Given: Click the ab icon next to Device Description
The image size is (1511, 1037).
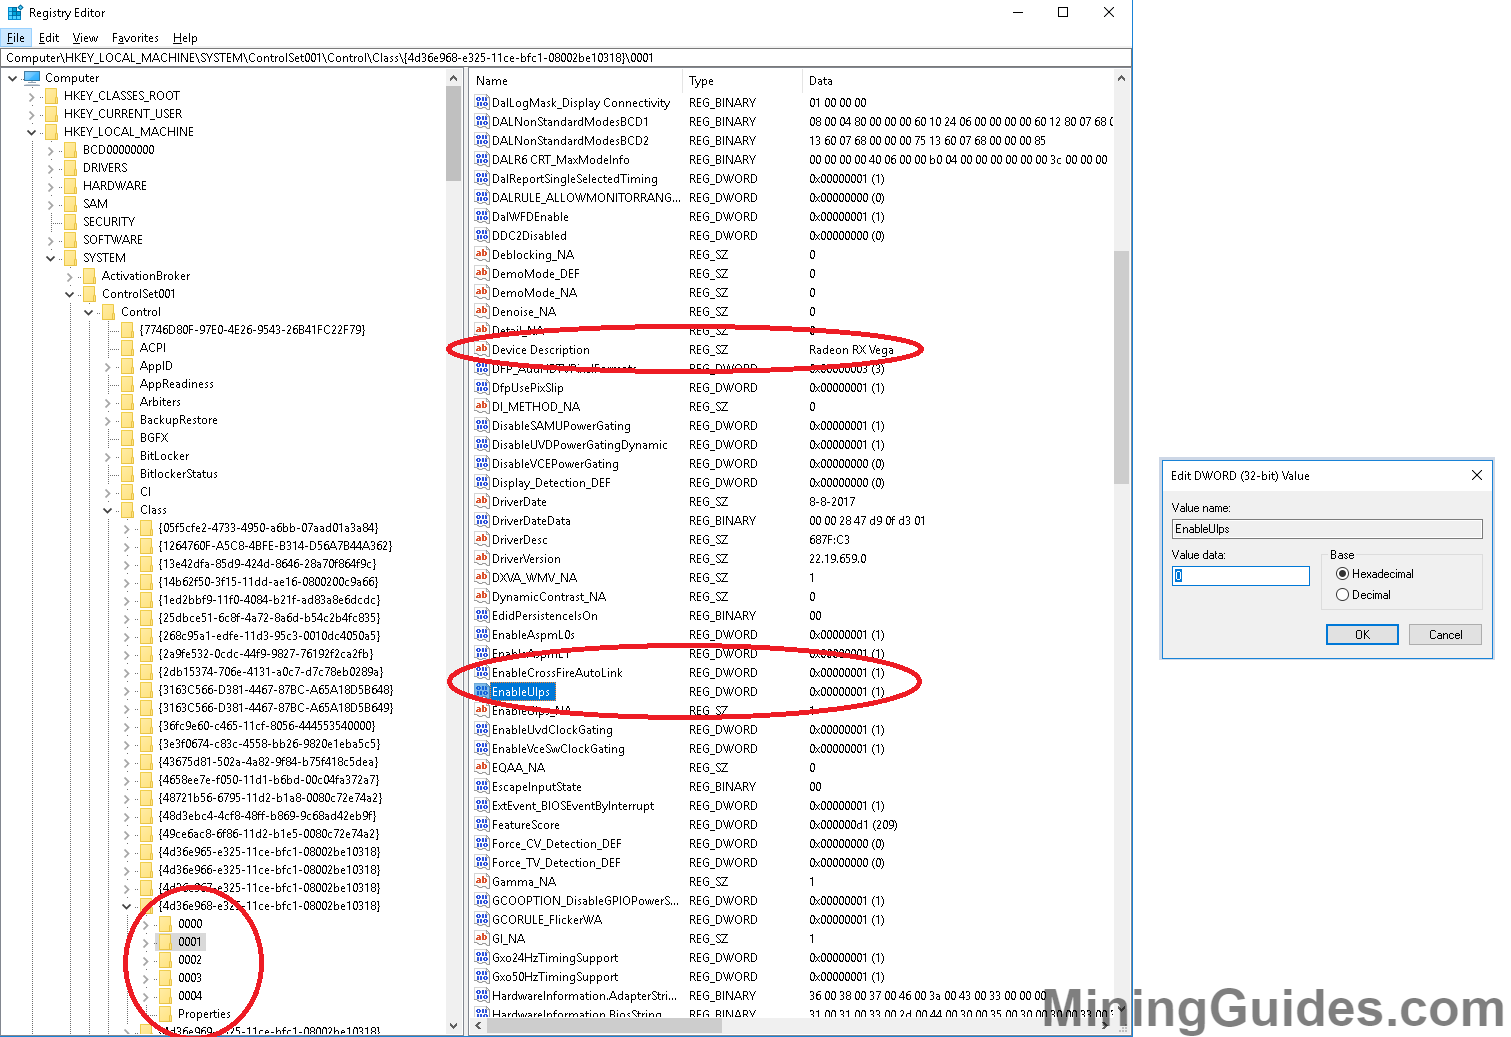Looking at the screenshot, I should pos(482,349).
